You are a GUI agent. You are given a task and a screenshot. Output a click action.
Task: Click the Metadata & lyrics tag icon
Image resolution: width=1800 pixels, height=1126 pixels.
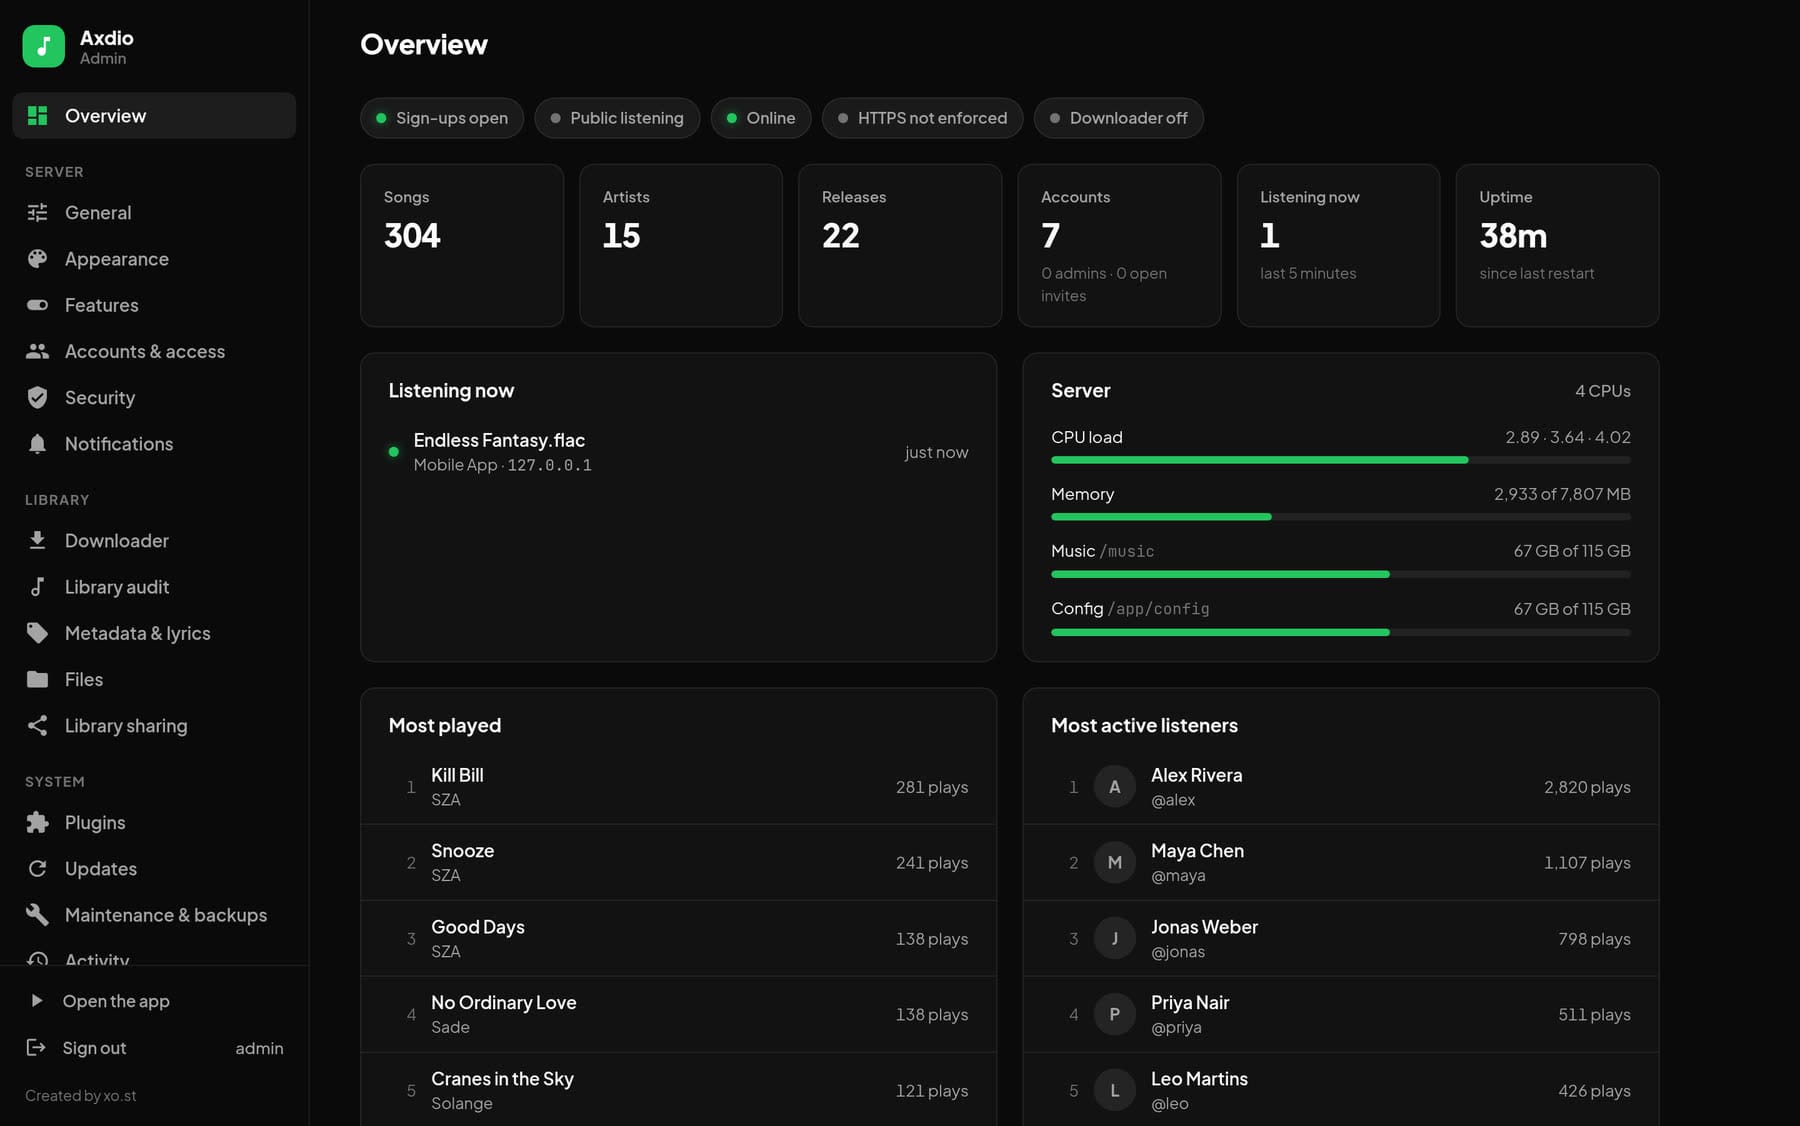(38, 633)
